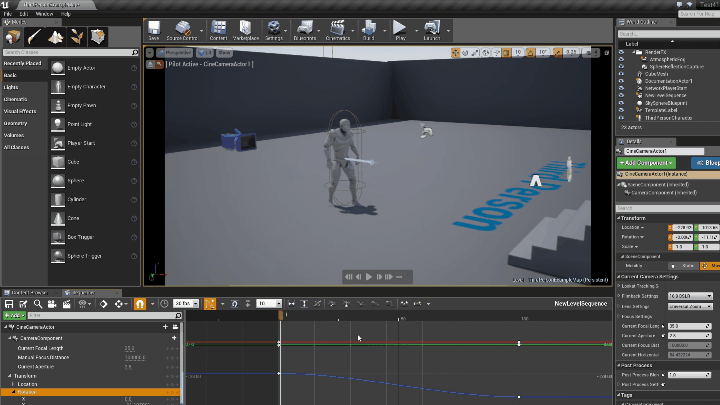
Task: Click the eject pilot icon in viewport
Action: [151, 64]
